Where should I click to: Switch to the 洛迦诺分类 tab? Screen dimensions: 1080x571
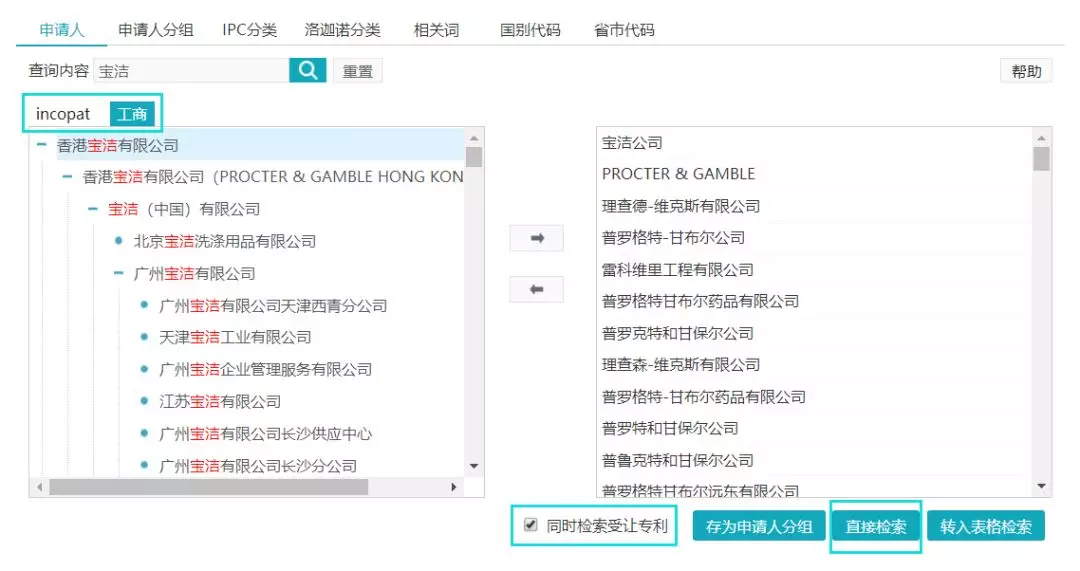(x=342, y=30)
